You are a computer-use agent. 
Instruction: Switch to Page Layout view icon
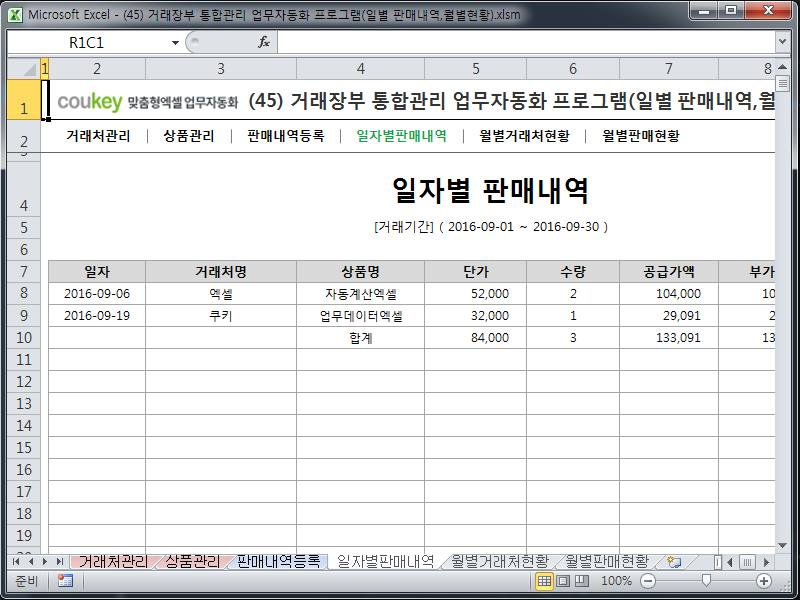click(x=563, y=581)
